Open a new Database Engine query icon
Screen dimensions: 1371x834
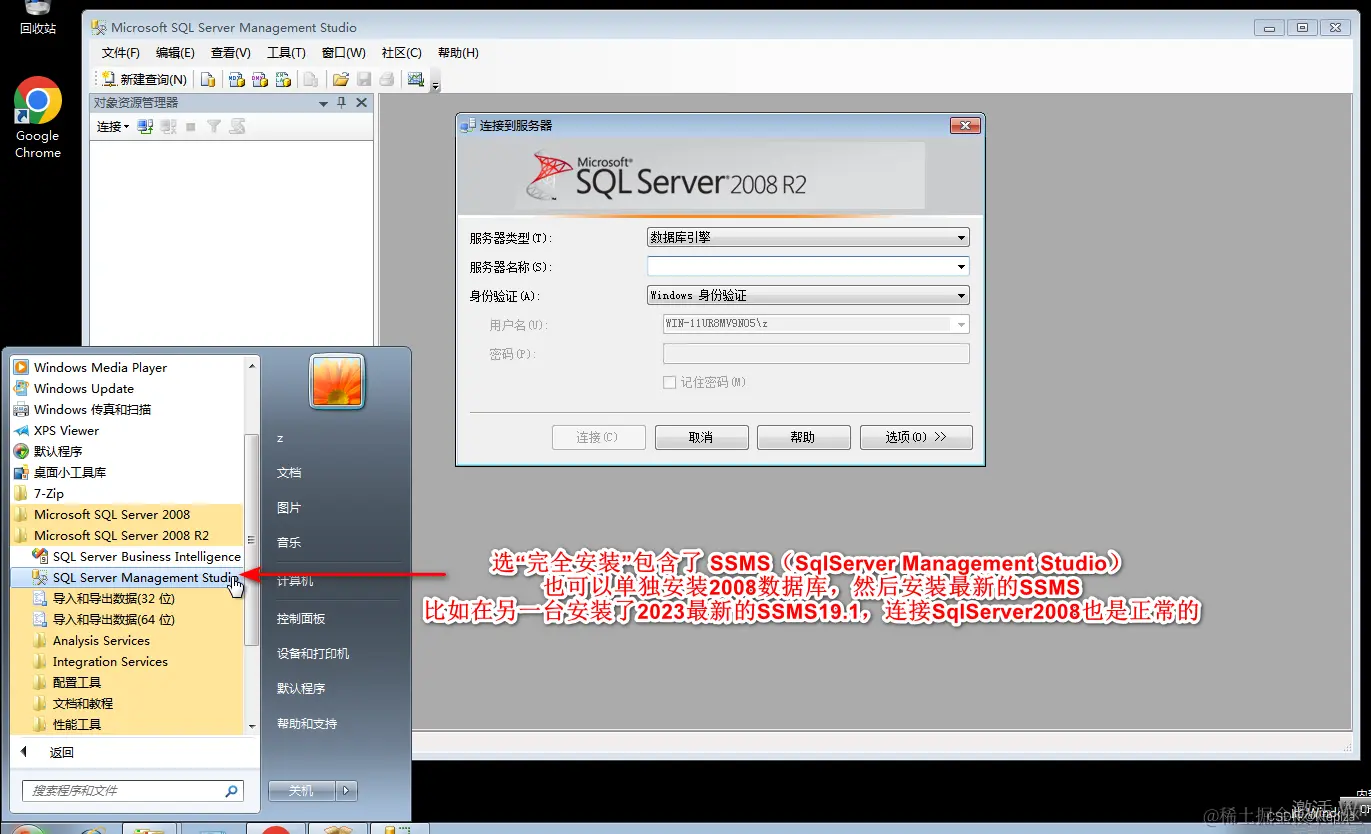pyautogui.click(x=208, y=79)
